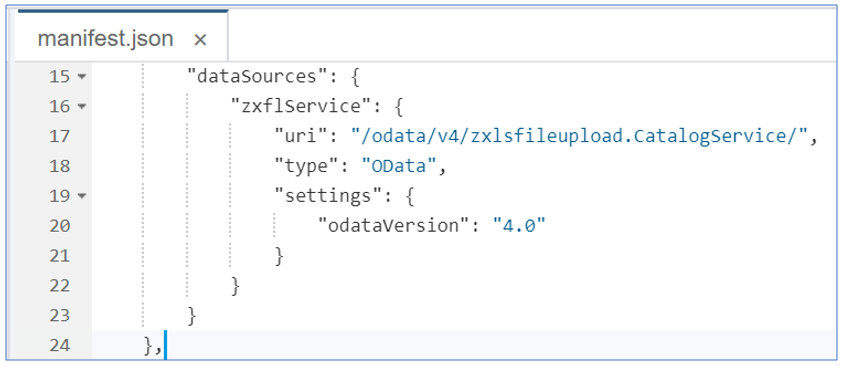Screen dimensions: 842x366
Task: Fold the settings block at line 19
Action: coord(82,196)
